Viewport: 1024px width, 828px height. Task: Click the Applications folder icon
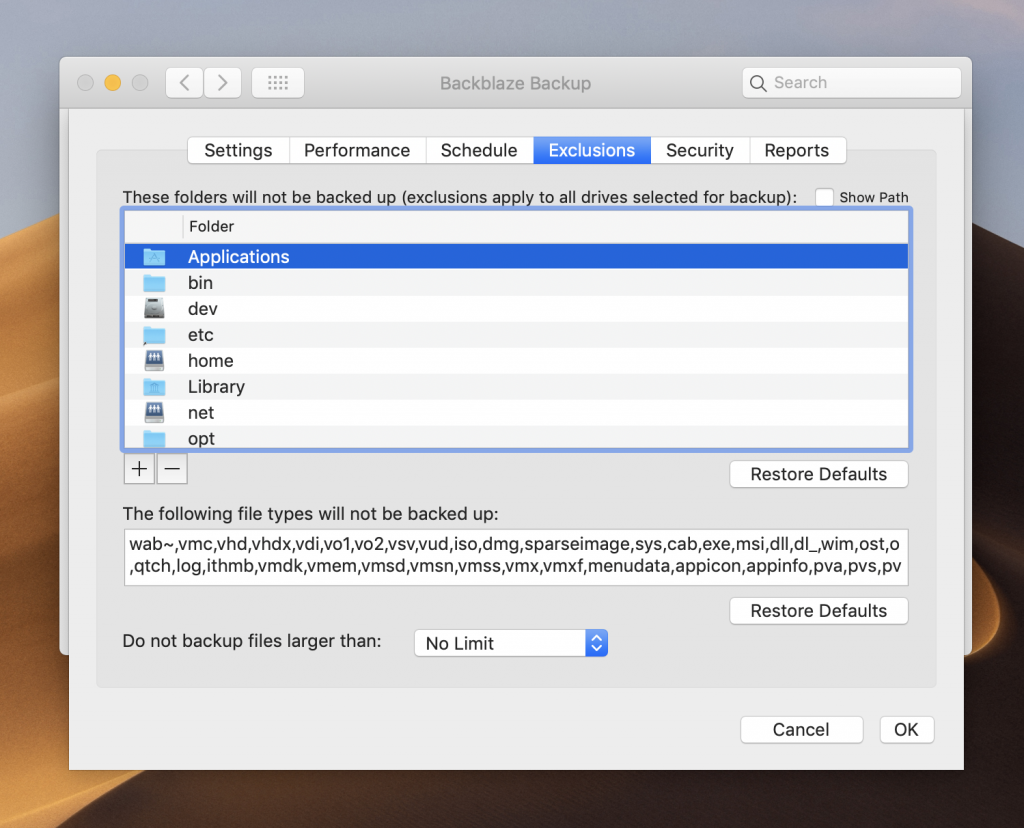pyautogui.click(x=154, y=257)
